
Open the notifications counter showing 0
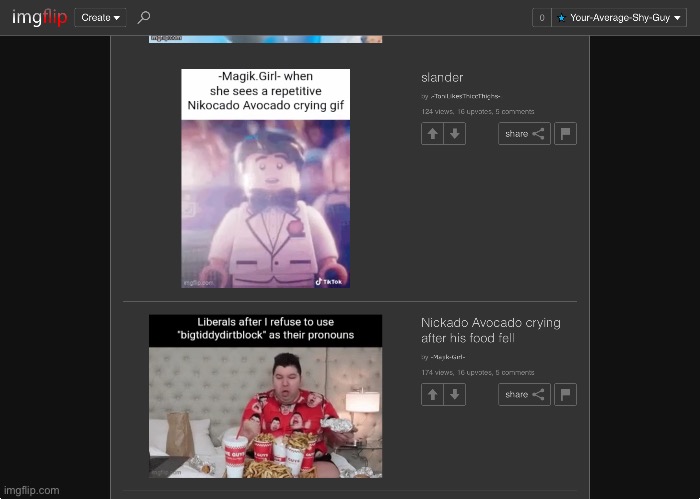pyautogui.click(x=542, y=18)
